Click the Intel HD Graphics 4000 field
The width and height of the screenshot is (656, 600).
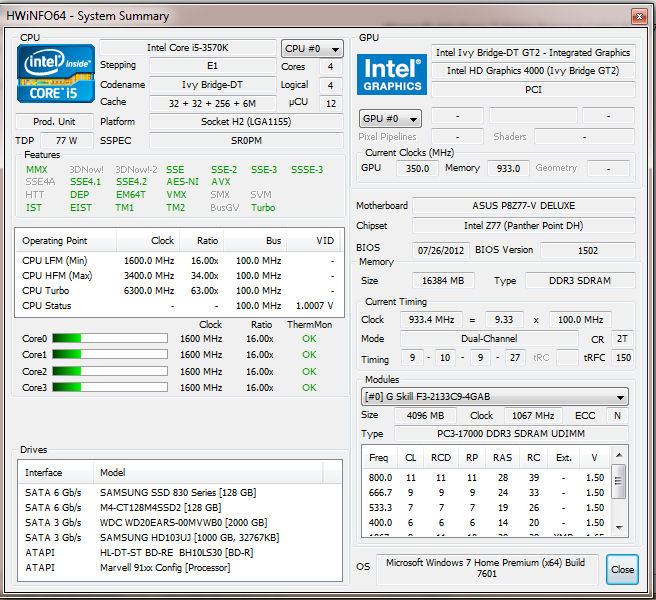tap(533, 71)
